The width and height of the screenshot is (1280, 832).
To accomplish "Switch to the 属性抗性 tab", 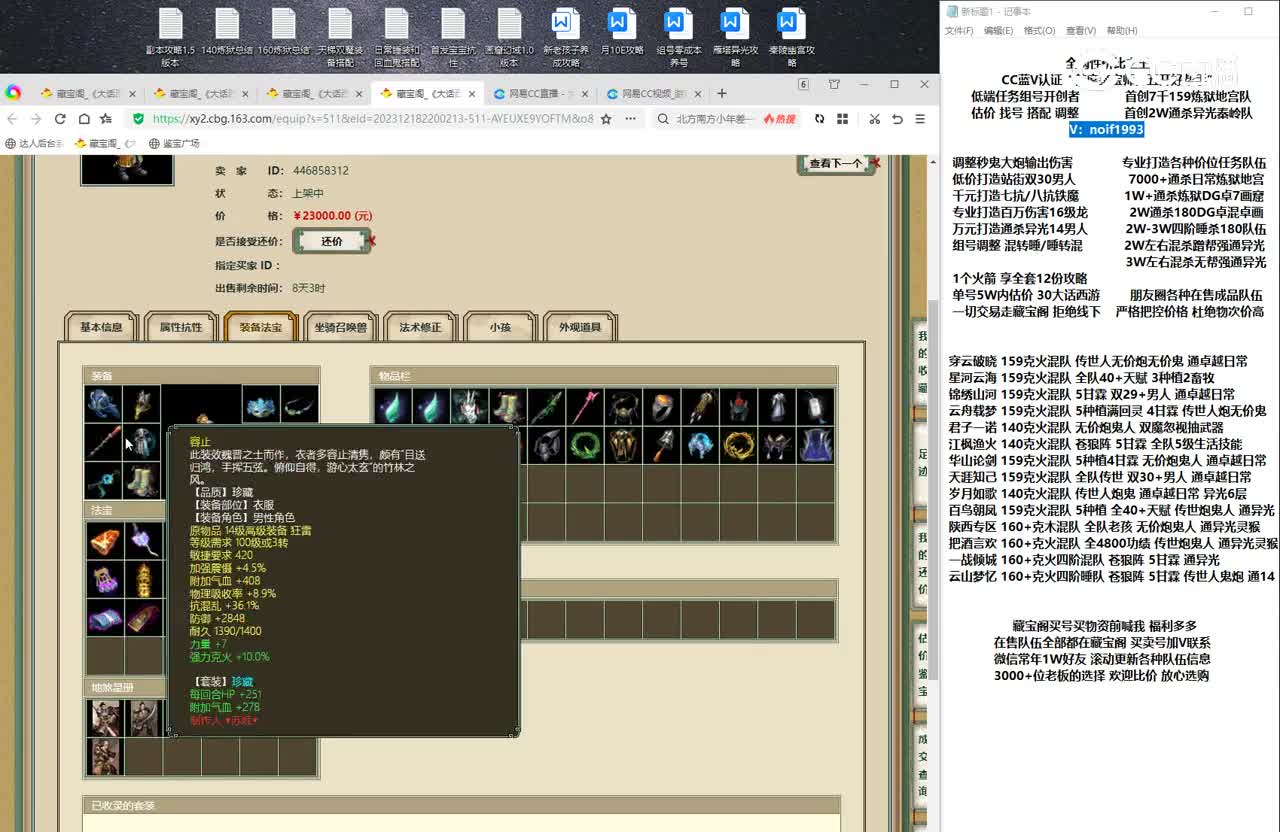I will click(x=181, y=327).
